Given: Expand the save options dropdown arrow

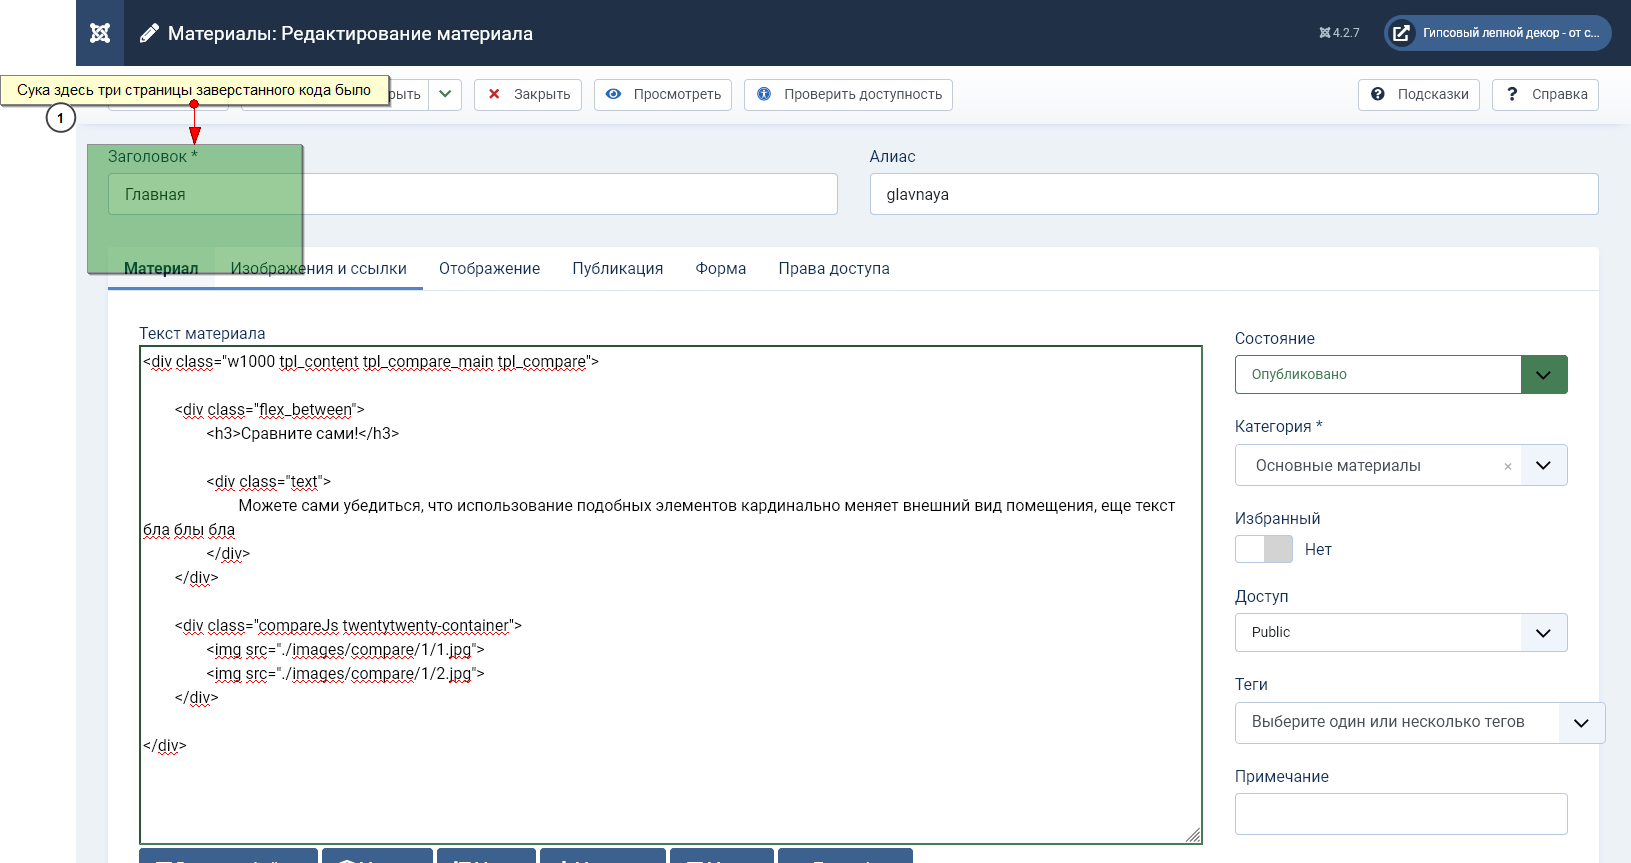Looking at the screenshot, I should 445,94.
